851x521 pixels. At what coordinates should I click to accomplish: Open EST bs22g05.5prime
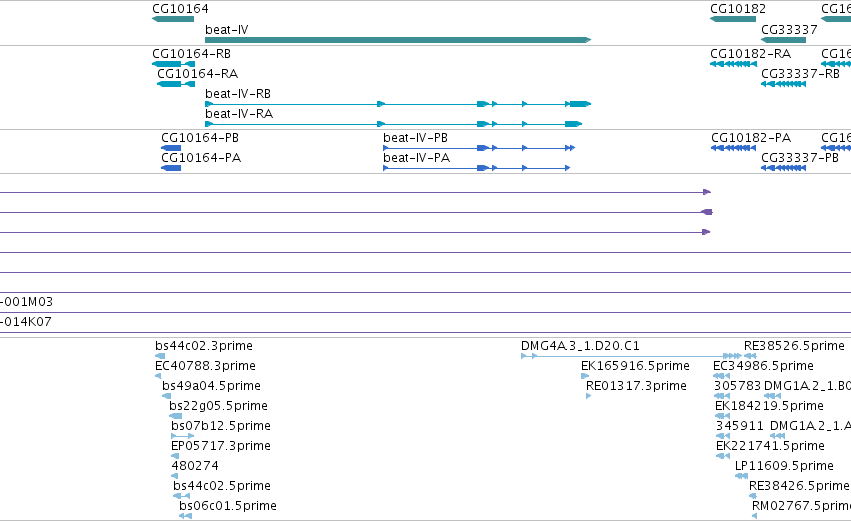point(218,406)
